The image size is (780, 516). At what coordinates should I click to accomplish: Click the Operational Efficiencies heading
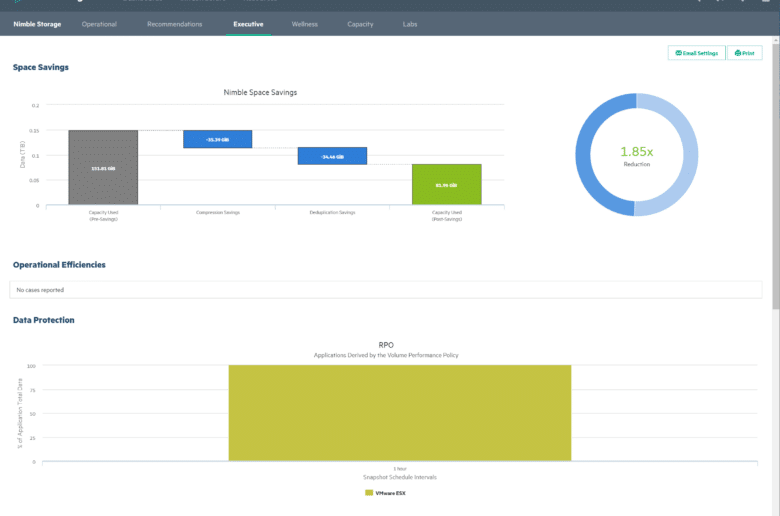pos(59,265)
